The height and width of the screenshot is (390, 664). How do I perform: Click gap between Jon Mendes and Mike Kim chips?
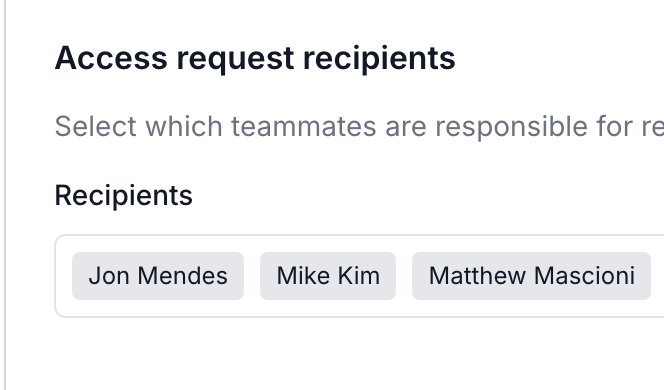252,276
